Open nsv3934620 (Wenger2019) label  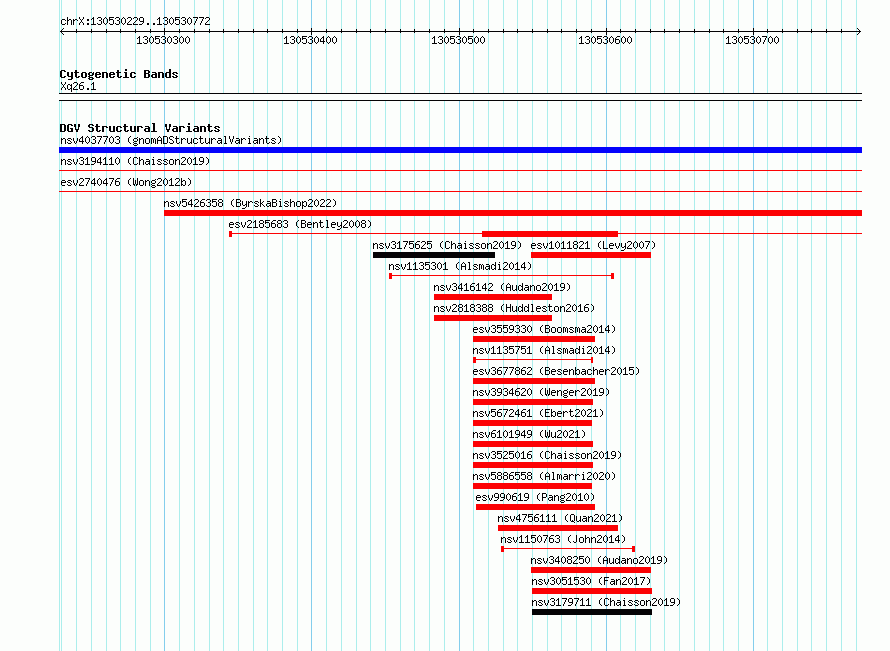tap(541, 392)
